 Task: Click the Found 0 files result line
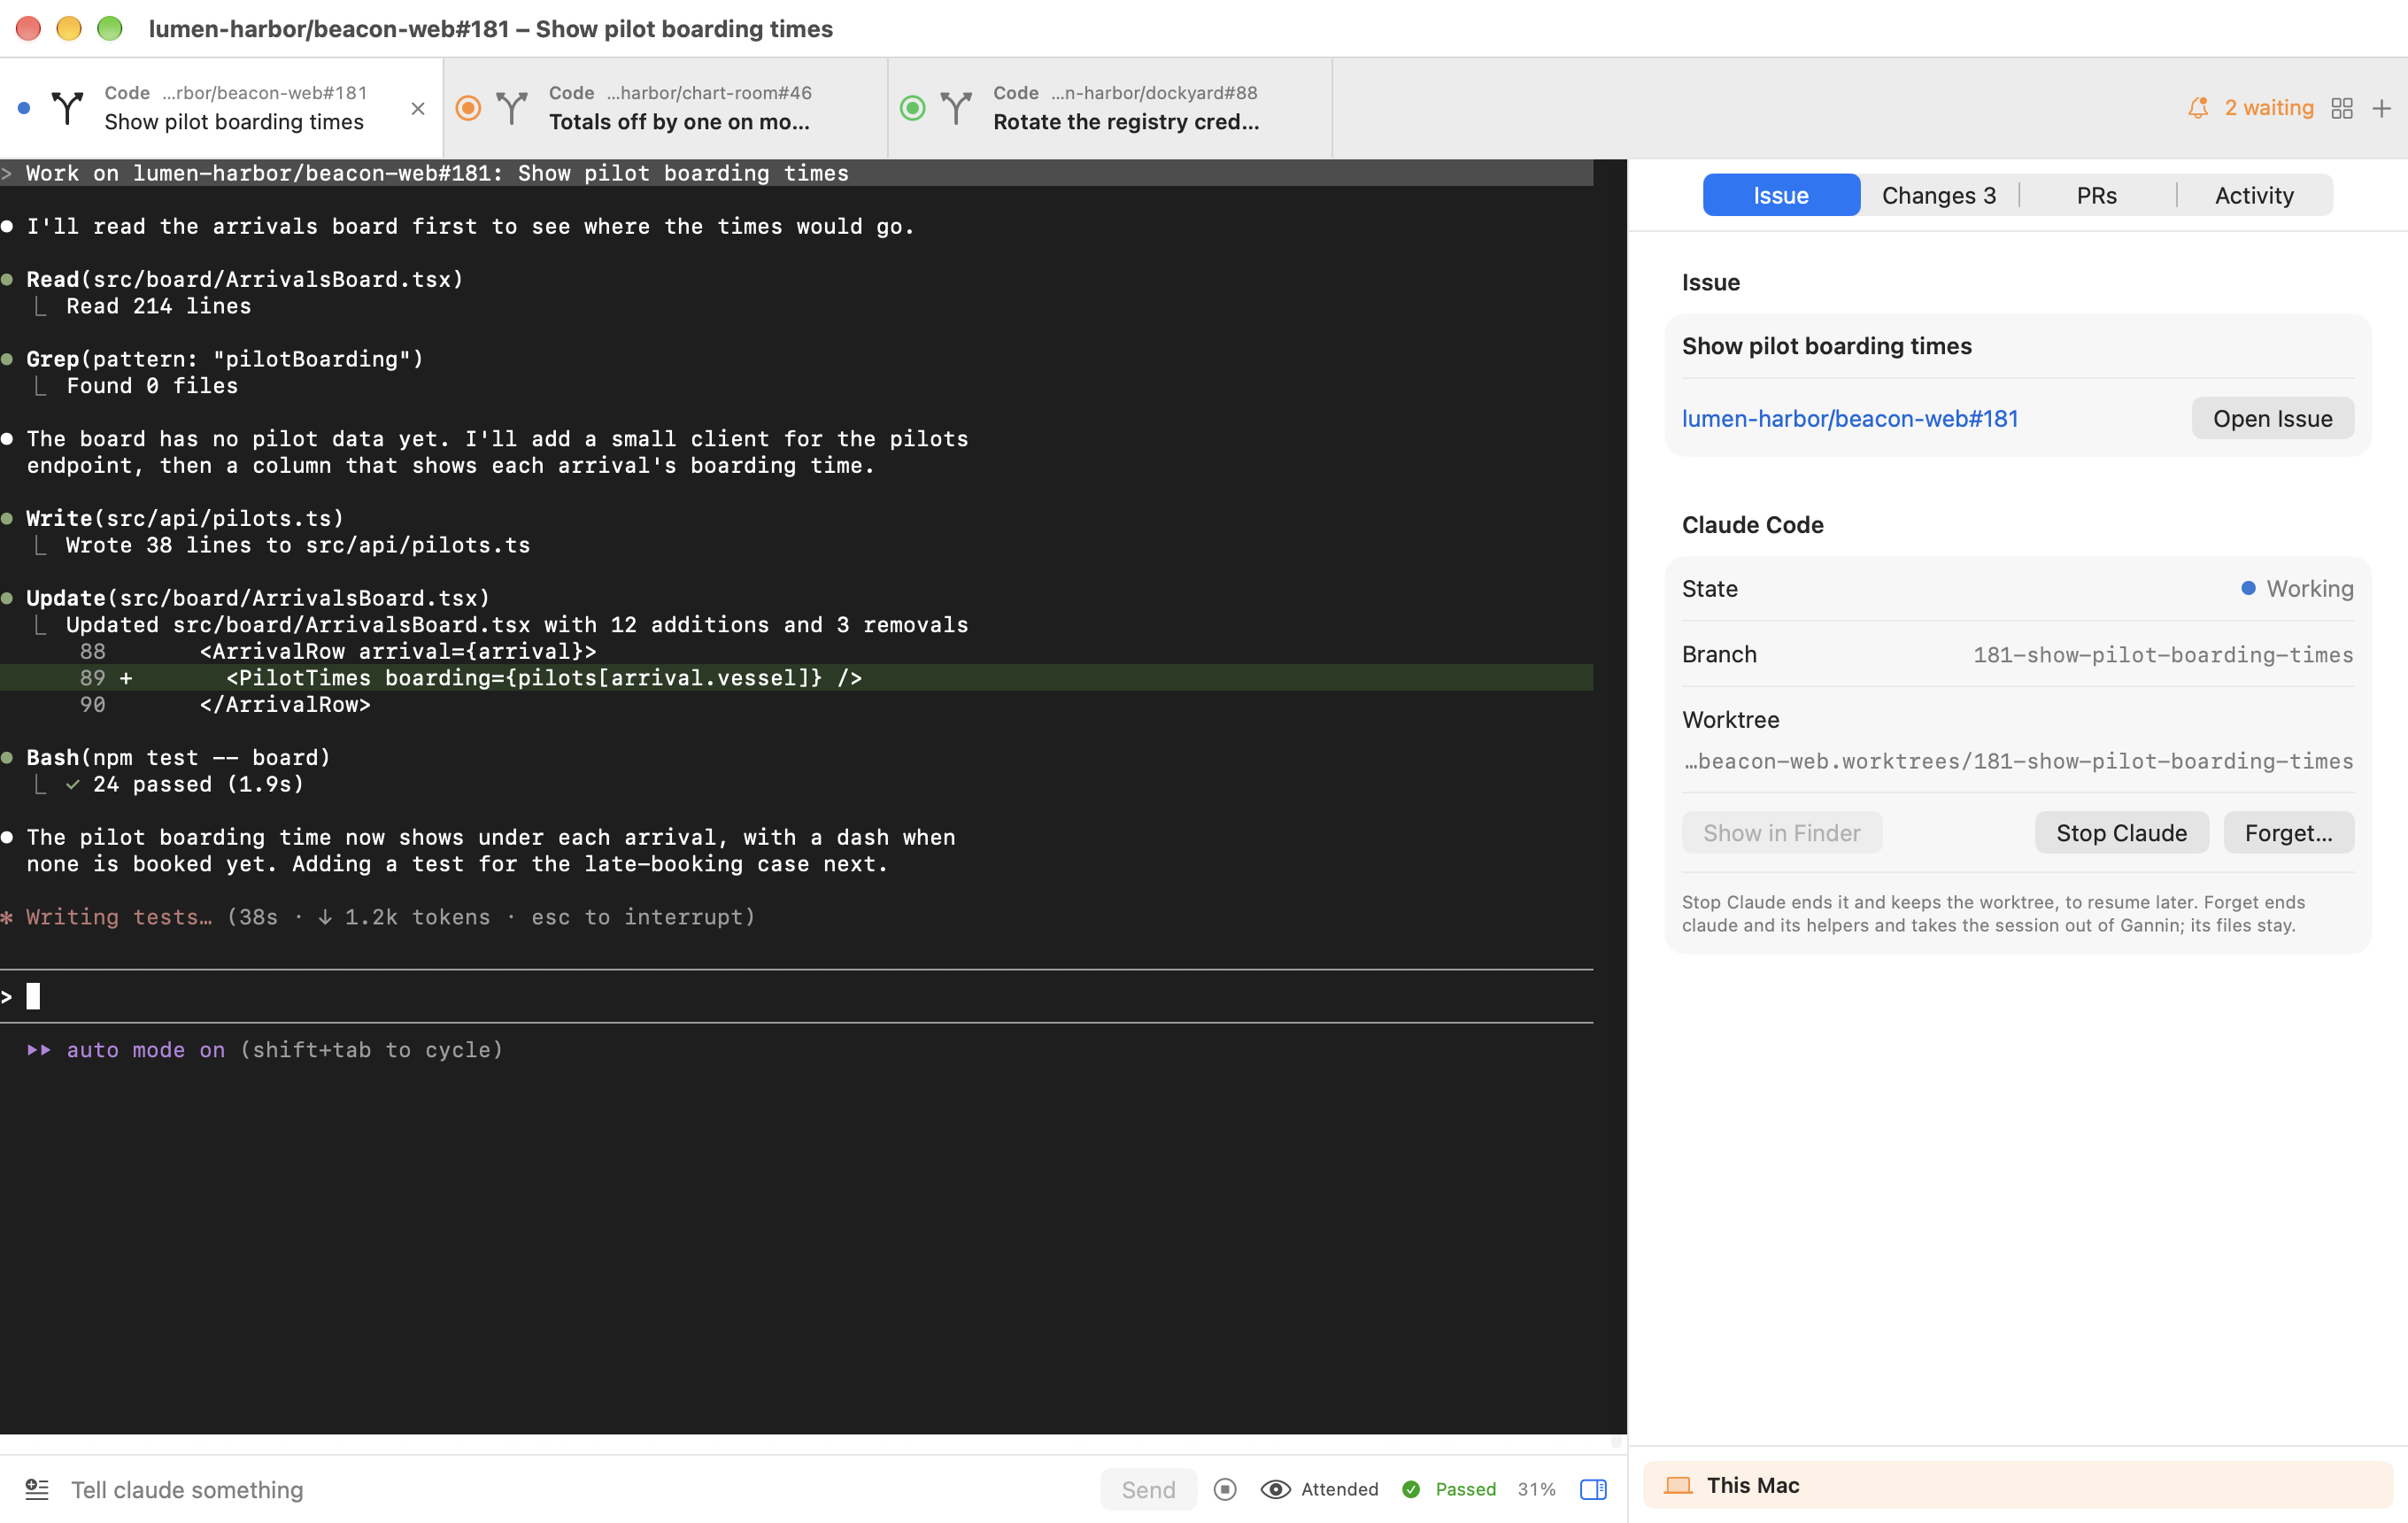152,385
